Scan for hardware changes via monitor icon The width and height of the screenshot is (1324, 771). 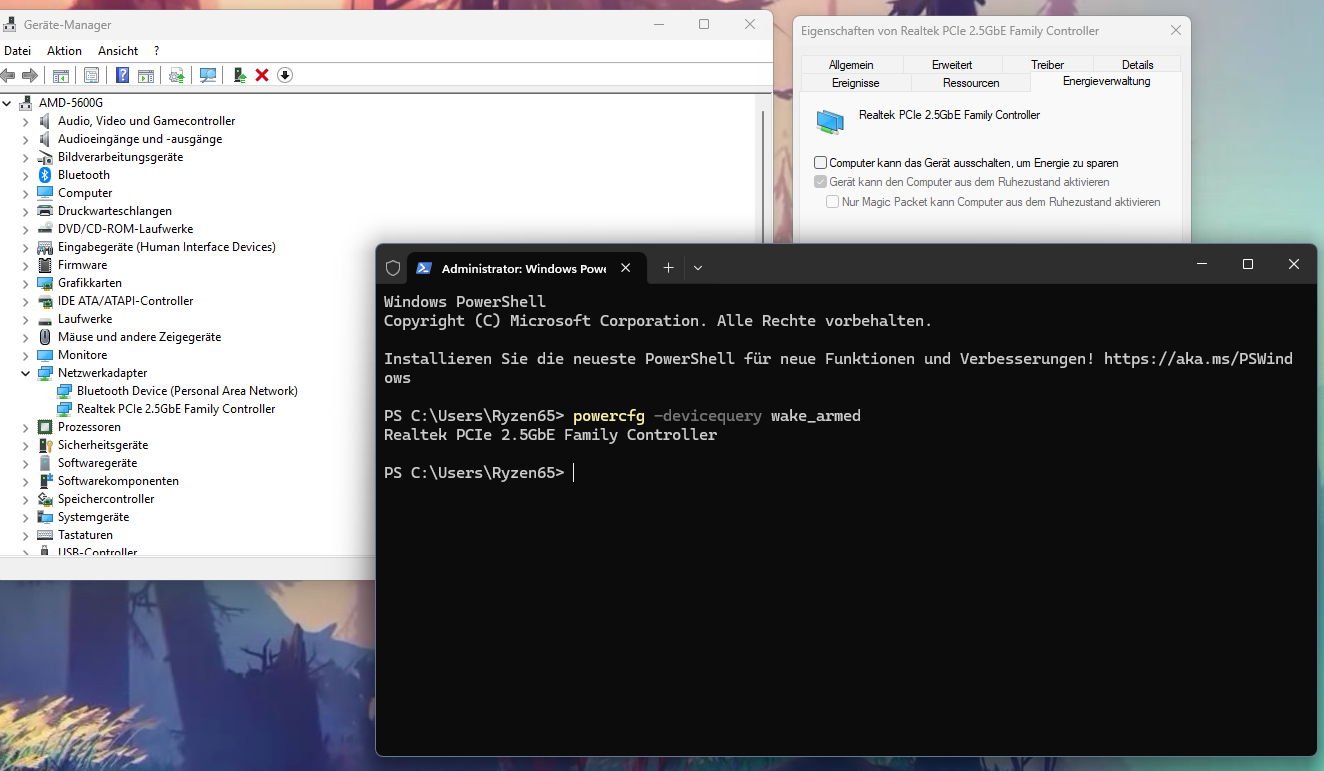coord(208,75)
